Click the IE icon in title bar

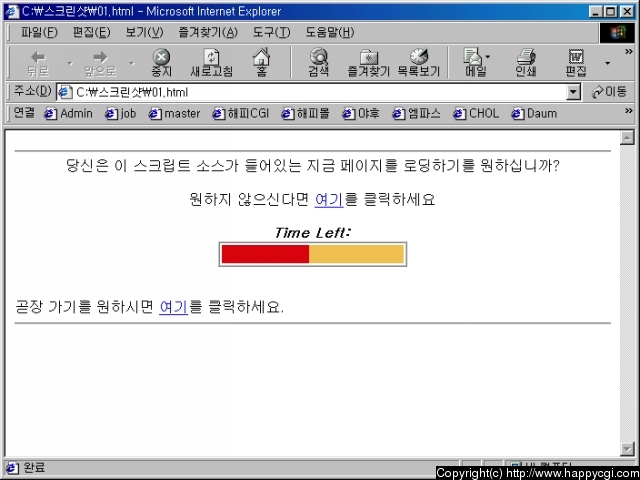[x=11, y=11]
